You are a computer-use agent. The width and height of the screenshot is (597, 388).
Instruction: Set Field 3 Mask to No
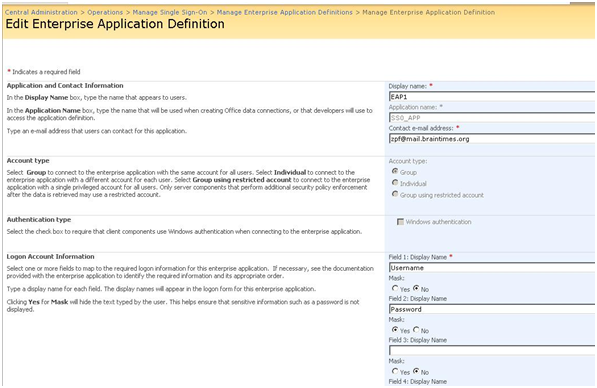pyautogui.click(x=416, y=371)
